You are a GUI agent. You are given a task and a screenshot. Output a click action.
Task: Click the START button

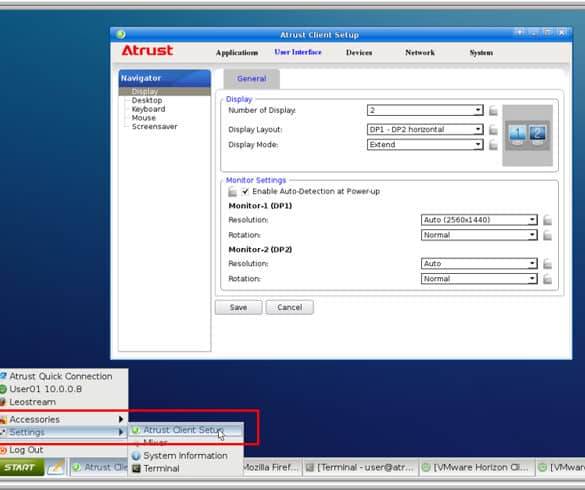coord(22,467)
